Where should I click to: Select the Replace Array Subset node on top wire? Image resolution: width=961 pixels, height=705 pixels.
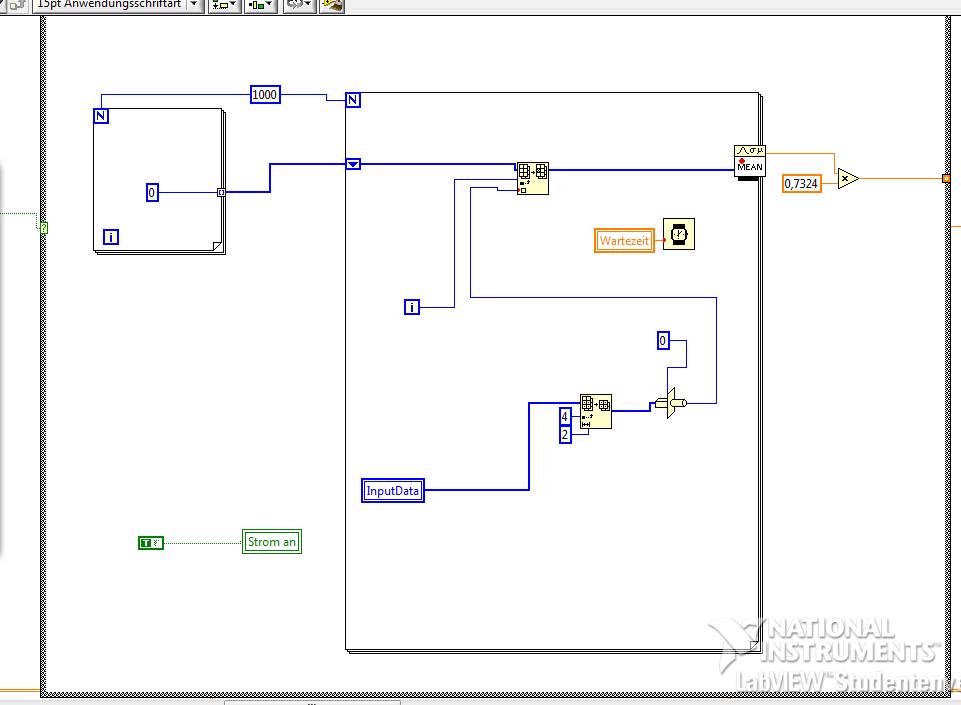[x=533, y=178]
